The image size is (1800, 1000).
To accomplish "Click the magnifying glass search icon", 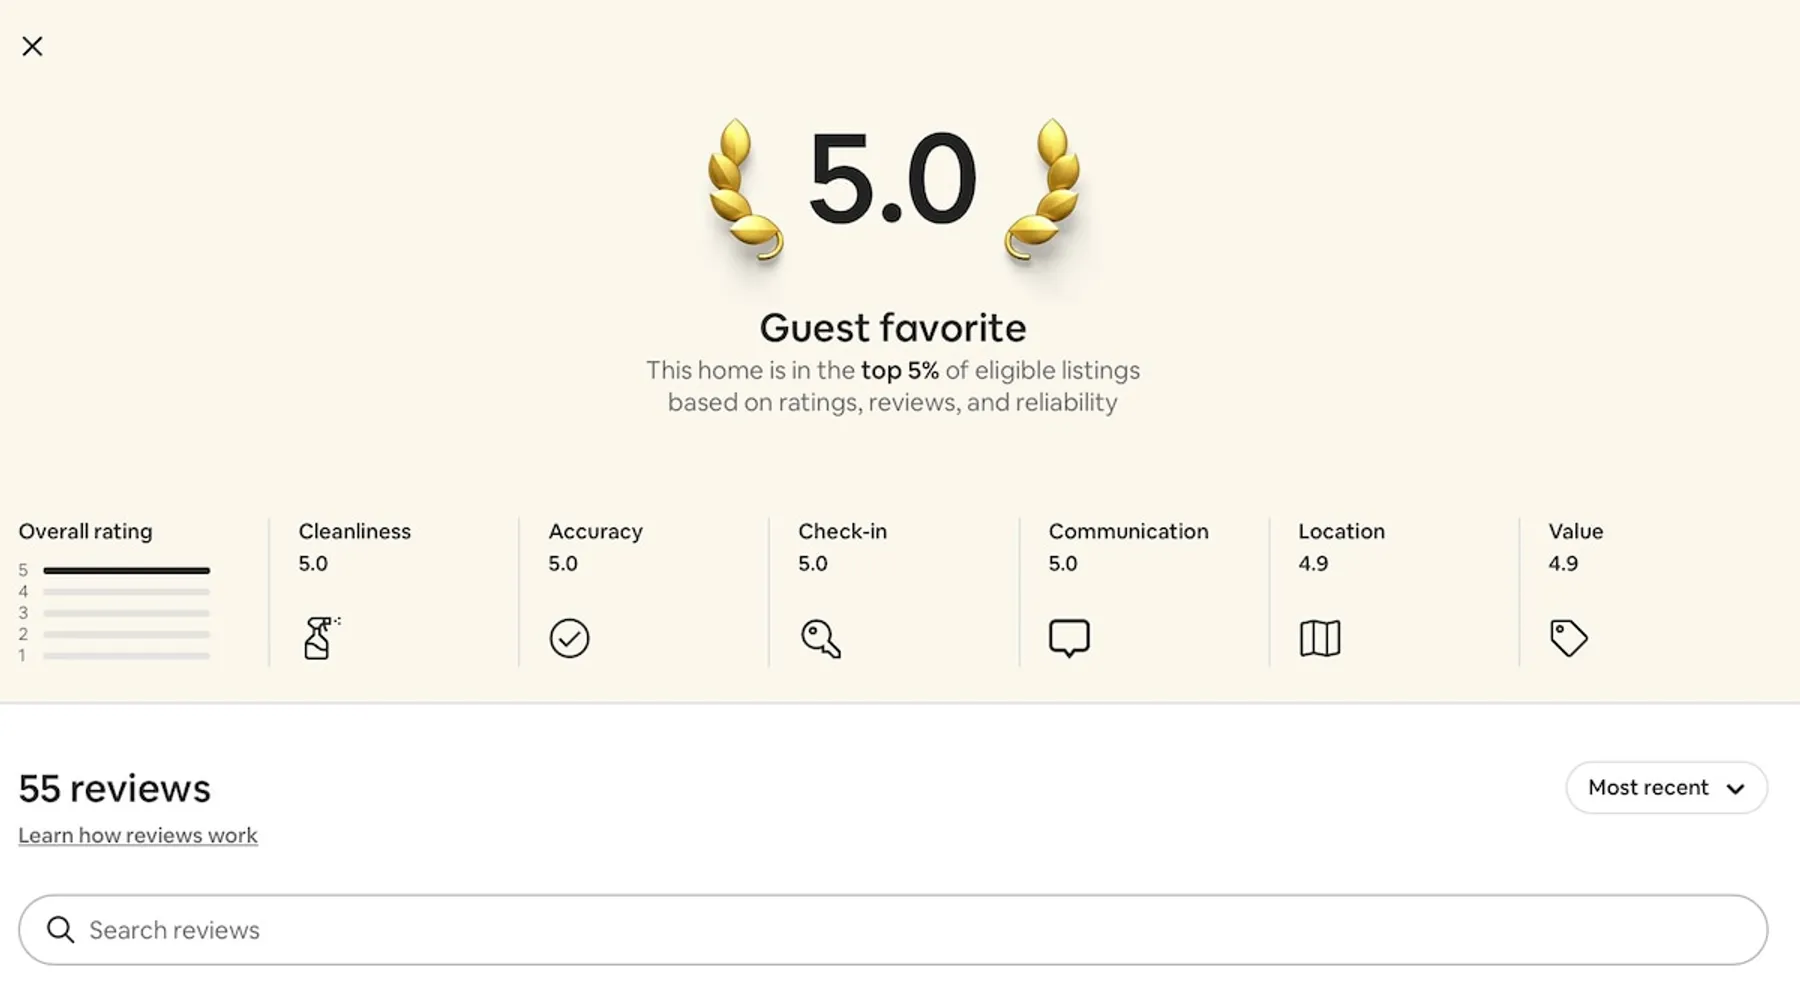I will point(61,930).
